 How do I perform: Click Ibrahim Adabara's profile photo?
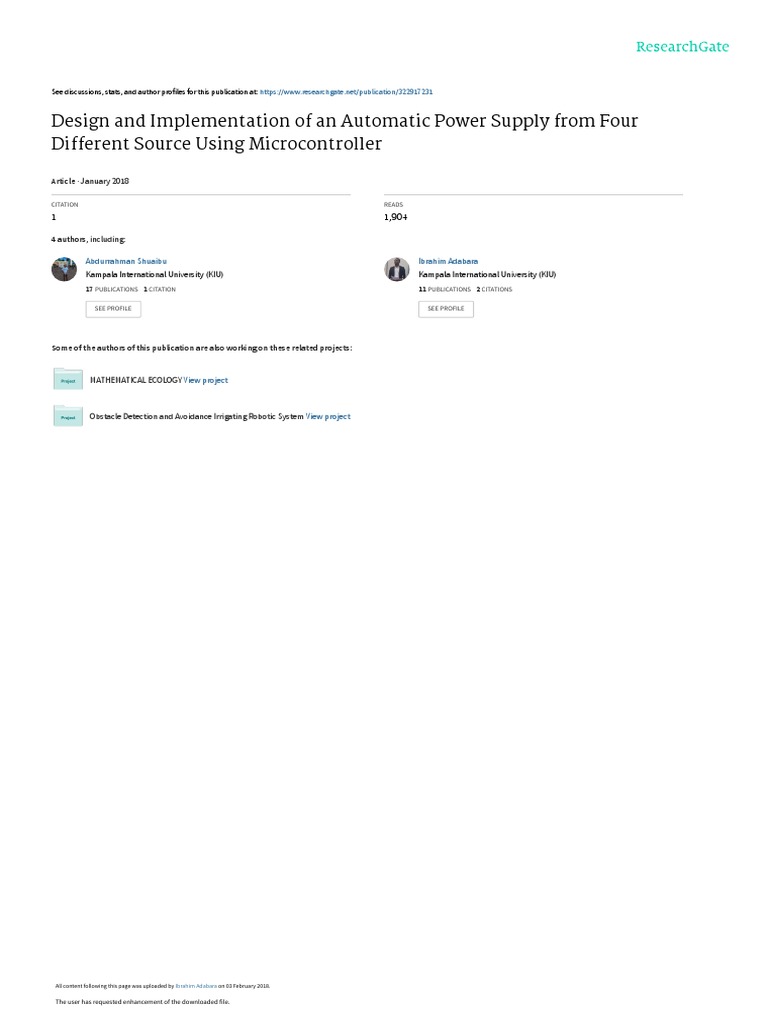pyautogui.click(x=397, y=269)
